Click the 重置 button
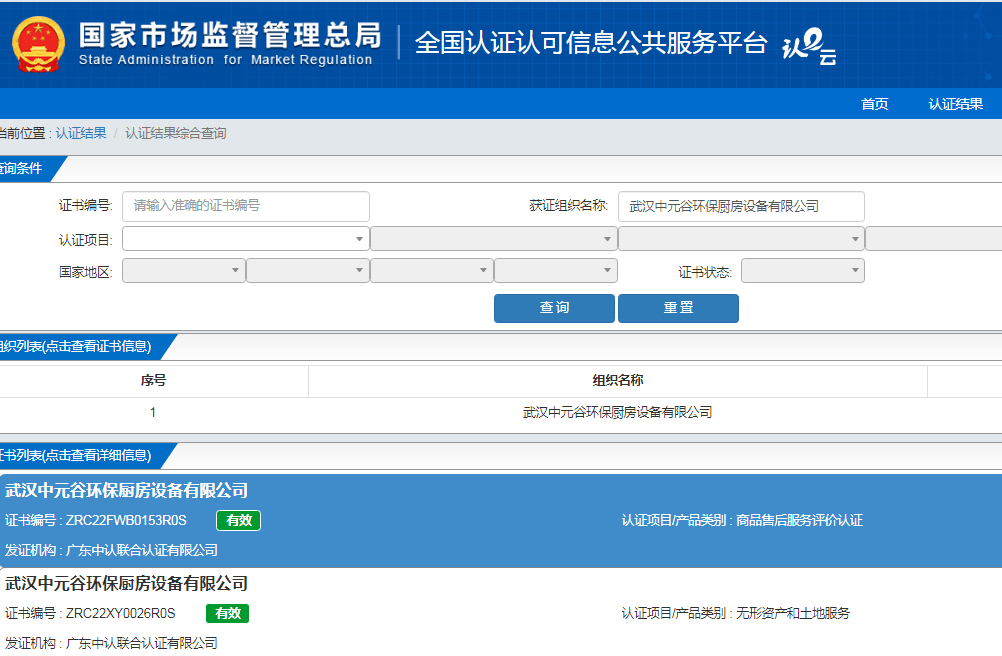 pos(678,309)
